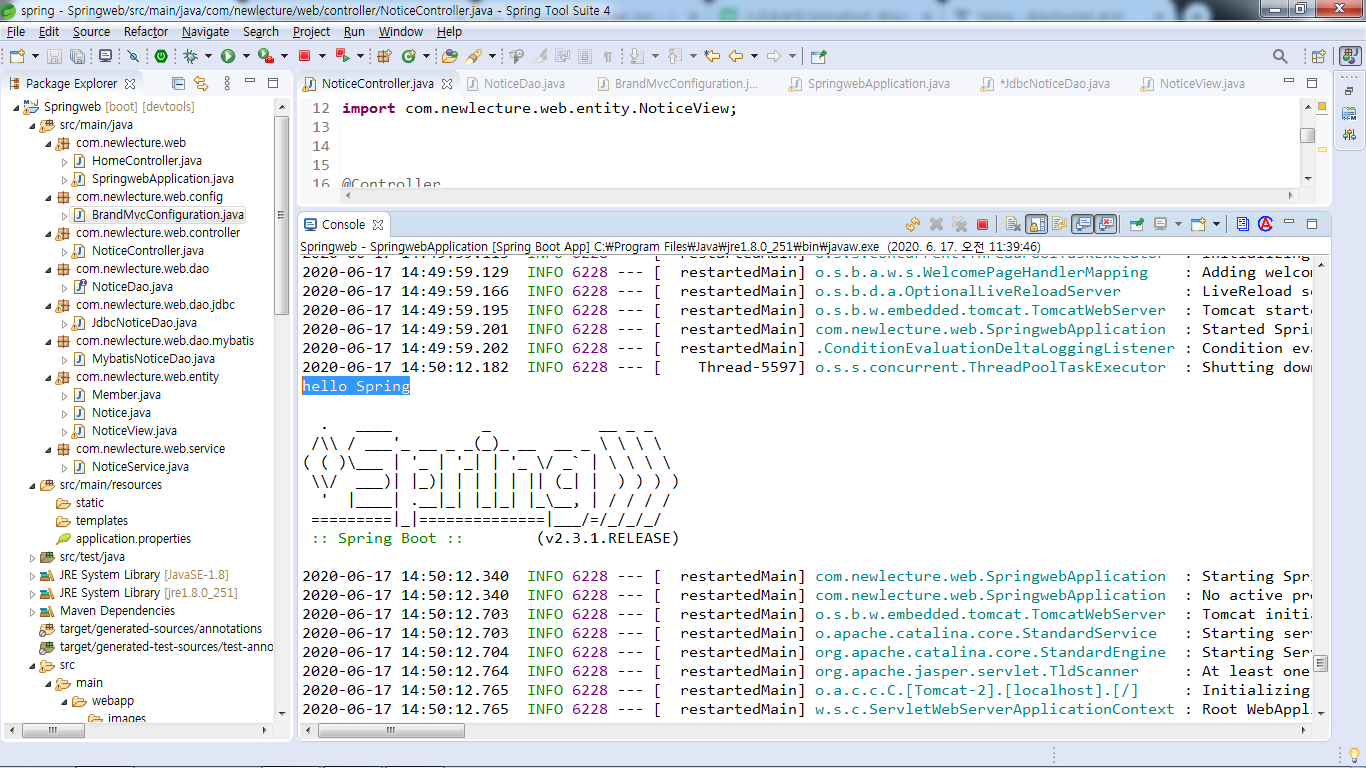Click View Menu dots in Package Explorer
This screenshot has height=768, width=1366.
tap(227, 84)
